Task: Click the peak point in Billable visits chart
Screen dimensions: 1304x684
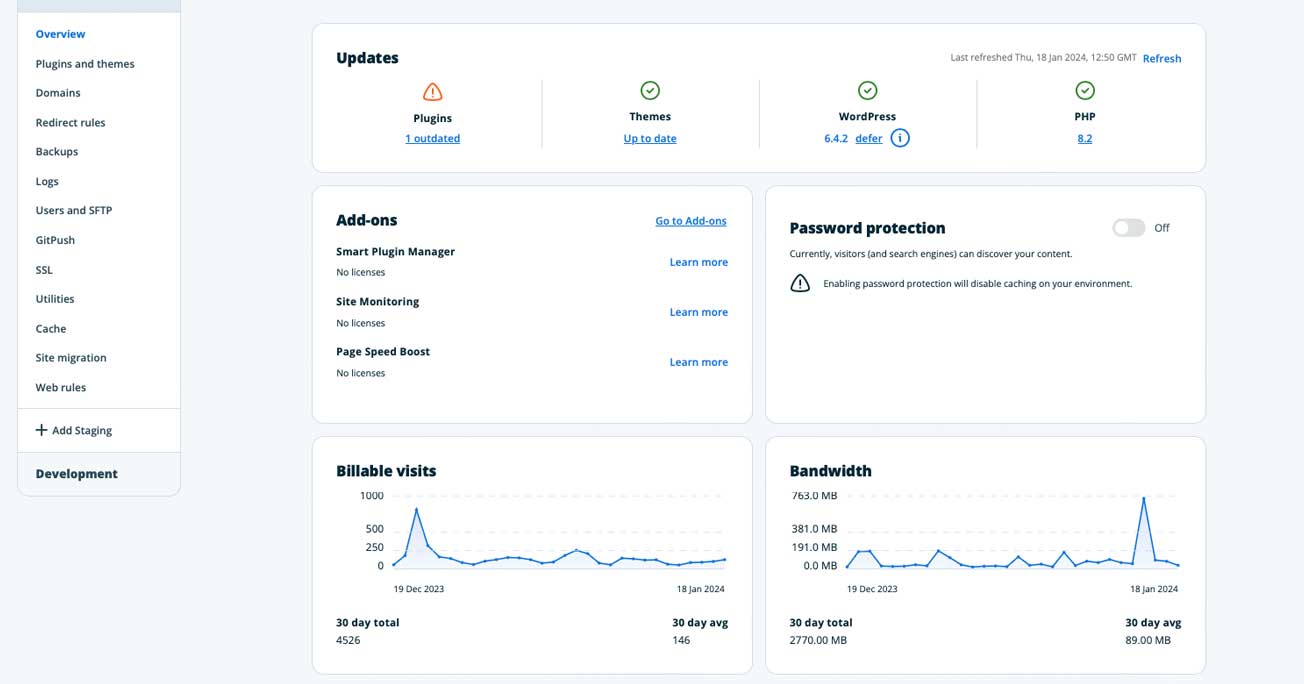Action: pyautogui.click(x=416, y=509)
